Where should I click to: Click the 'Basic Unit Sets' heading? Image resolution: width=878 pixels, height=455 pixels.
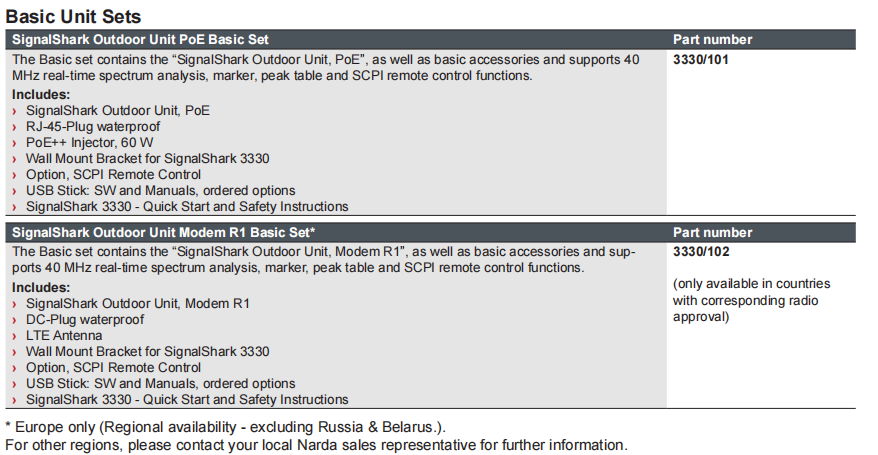coord(73,17)
